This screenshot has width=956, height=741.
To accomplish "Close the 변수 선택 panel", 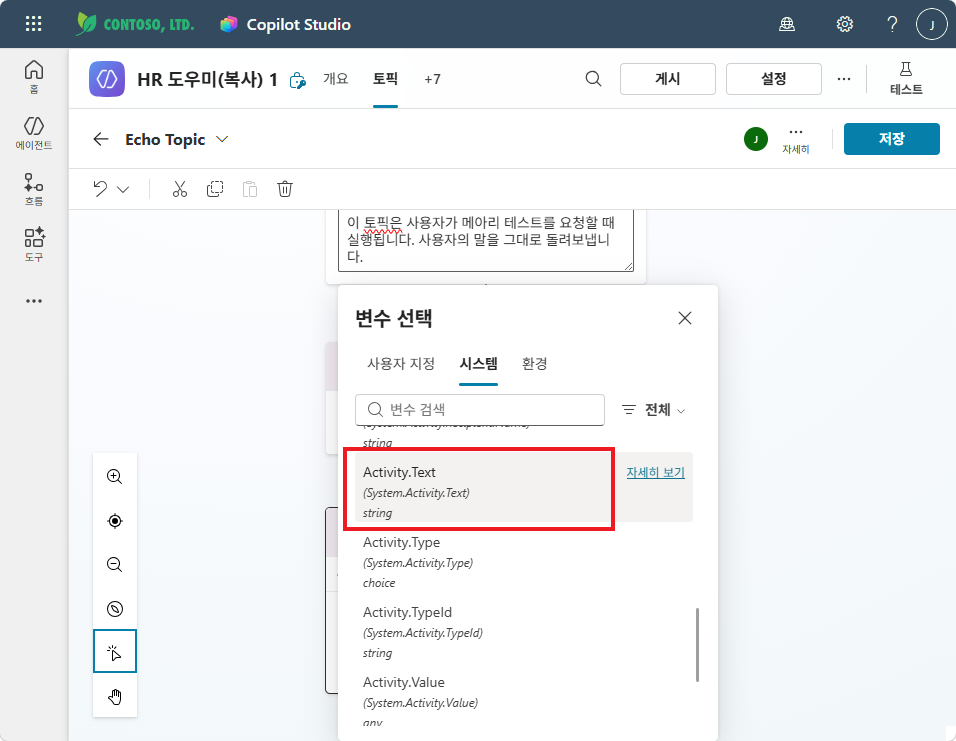I will (x=685, y=318).
